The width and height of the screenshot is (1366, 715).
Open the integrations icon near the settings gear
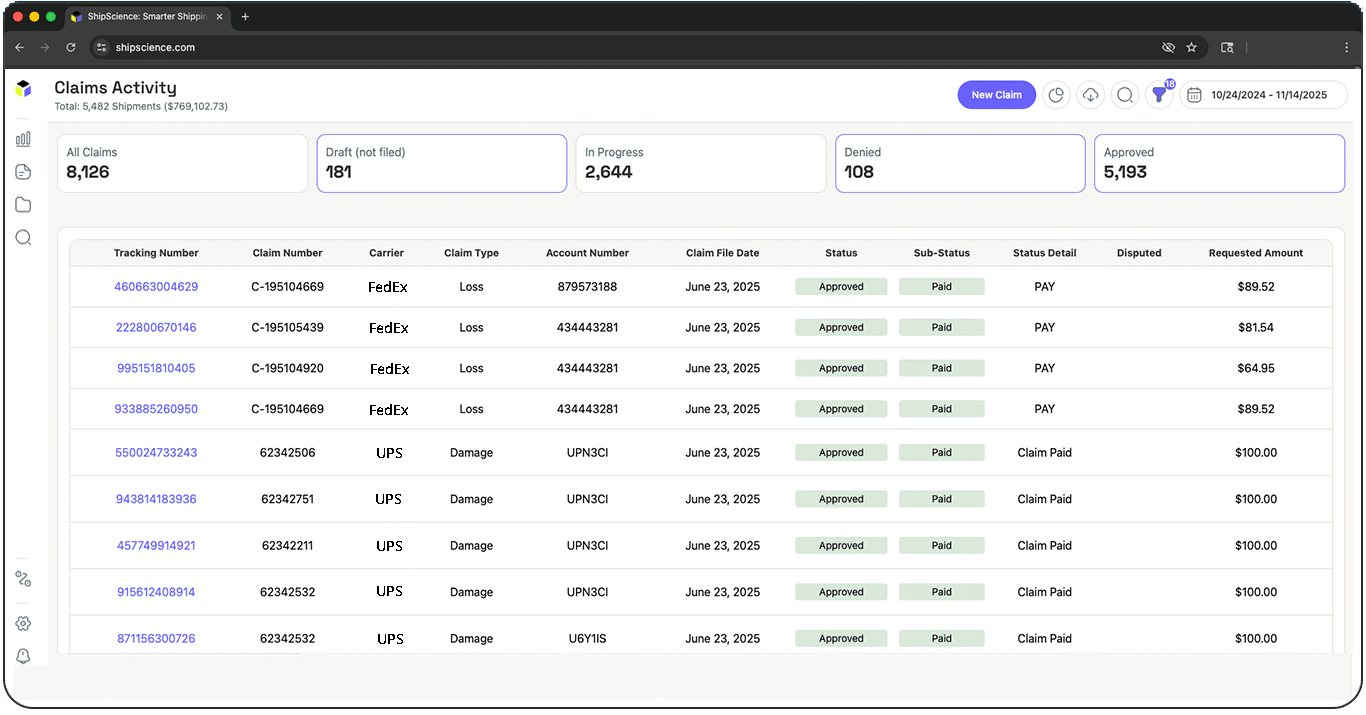(x=23, y=578)
